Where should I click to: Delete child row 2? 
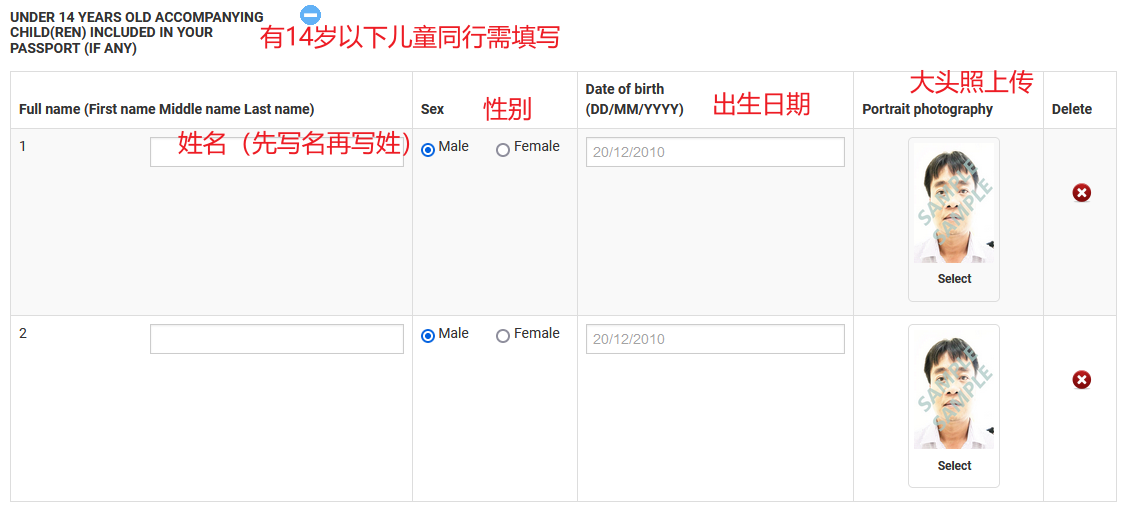click(1081, 380)
